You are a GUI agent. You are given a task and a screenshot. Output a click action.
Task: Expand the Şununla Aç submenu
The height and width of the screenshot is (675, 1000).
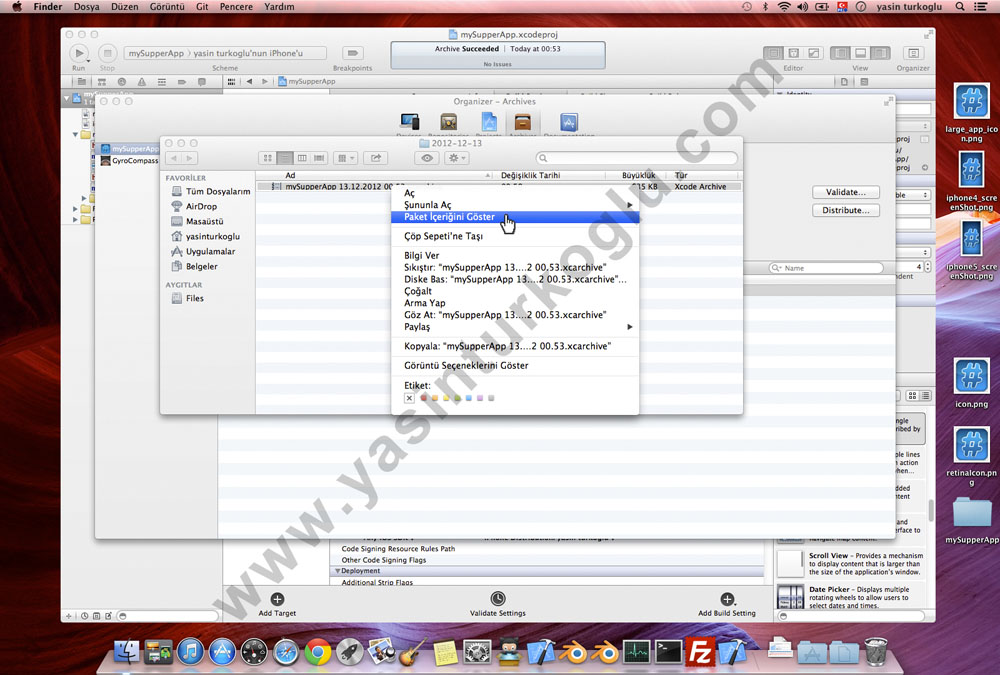click(x=515, y=205)
